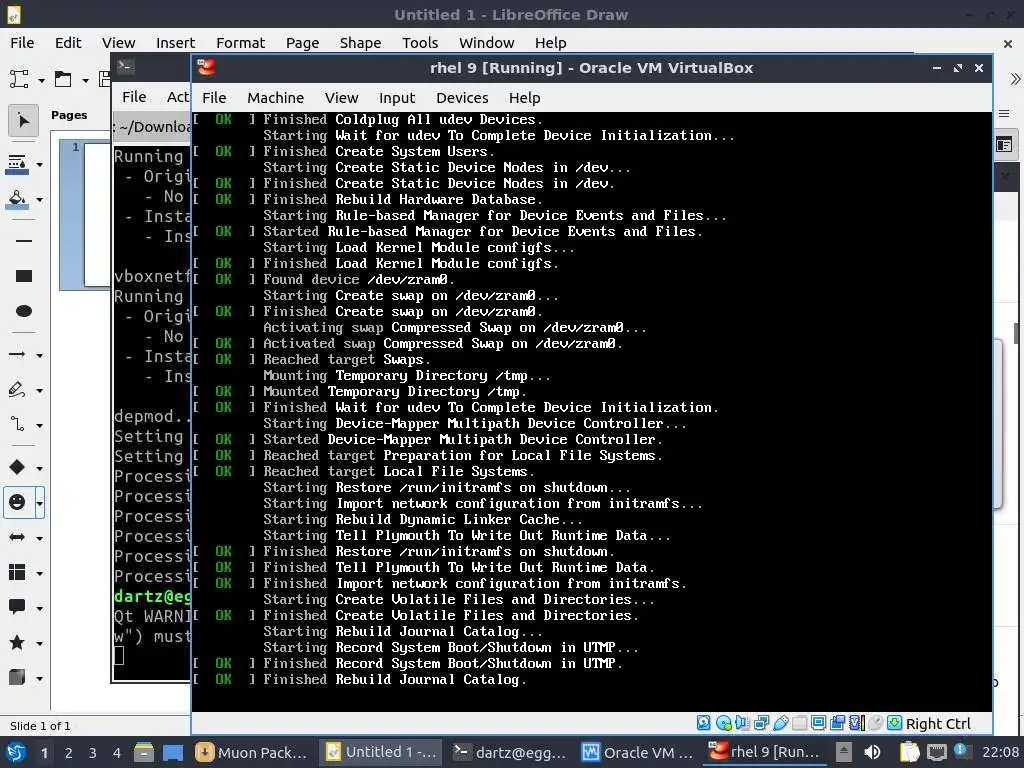Expand the Draw toolbar overflow chevron
Image resolution: width=1024 pixels, height=768 pixels.
1015,80
